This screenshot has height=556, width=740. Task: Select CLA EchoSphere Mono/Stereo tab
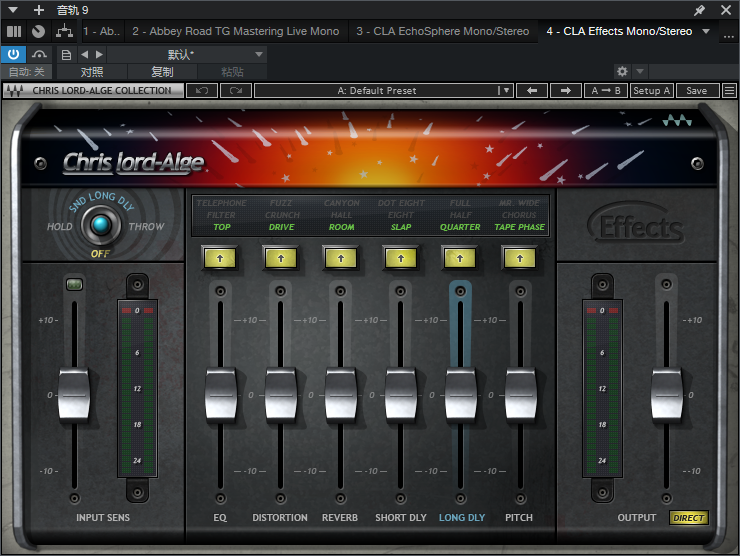pos(443,32)
